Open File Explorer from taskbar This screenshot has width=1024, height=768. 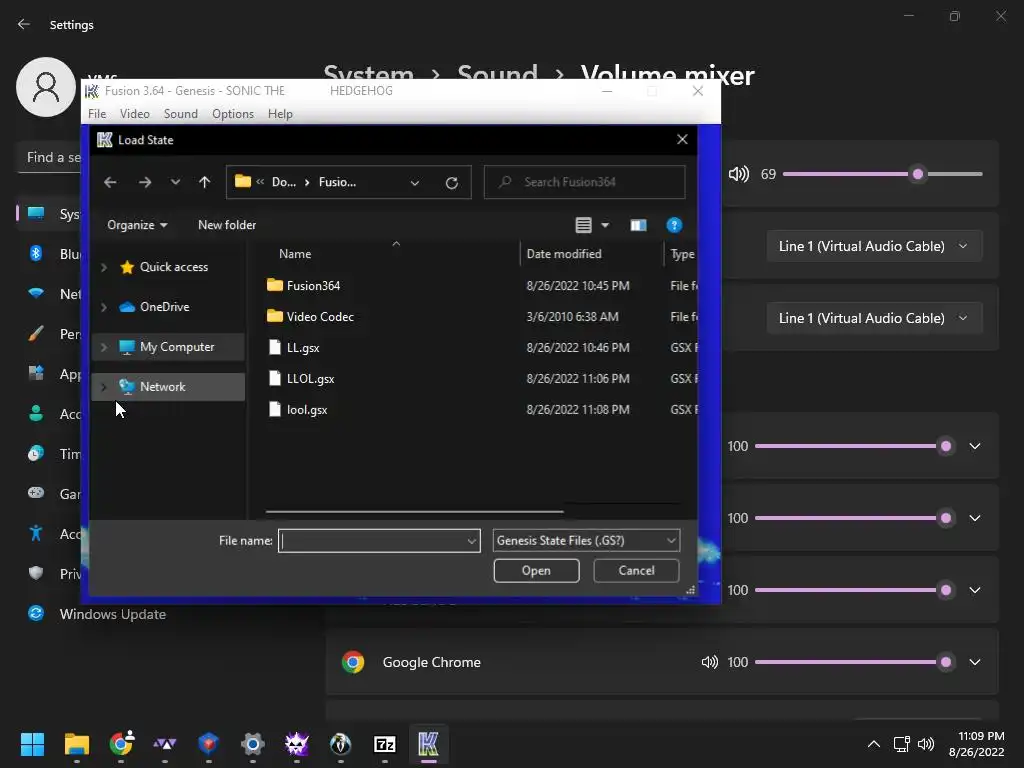[76, 744]
